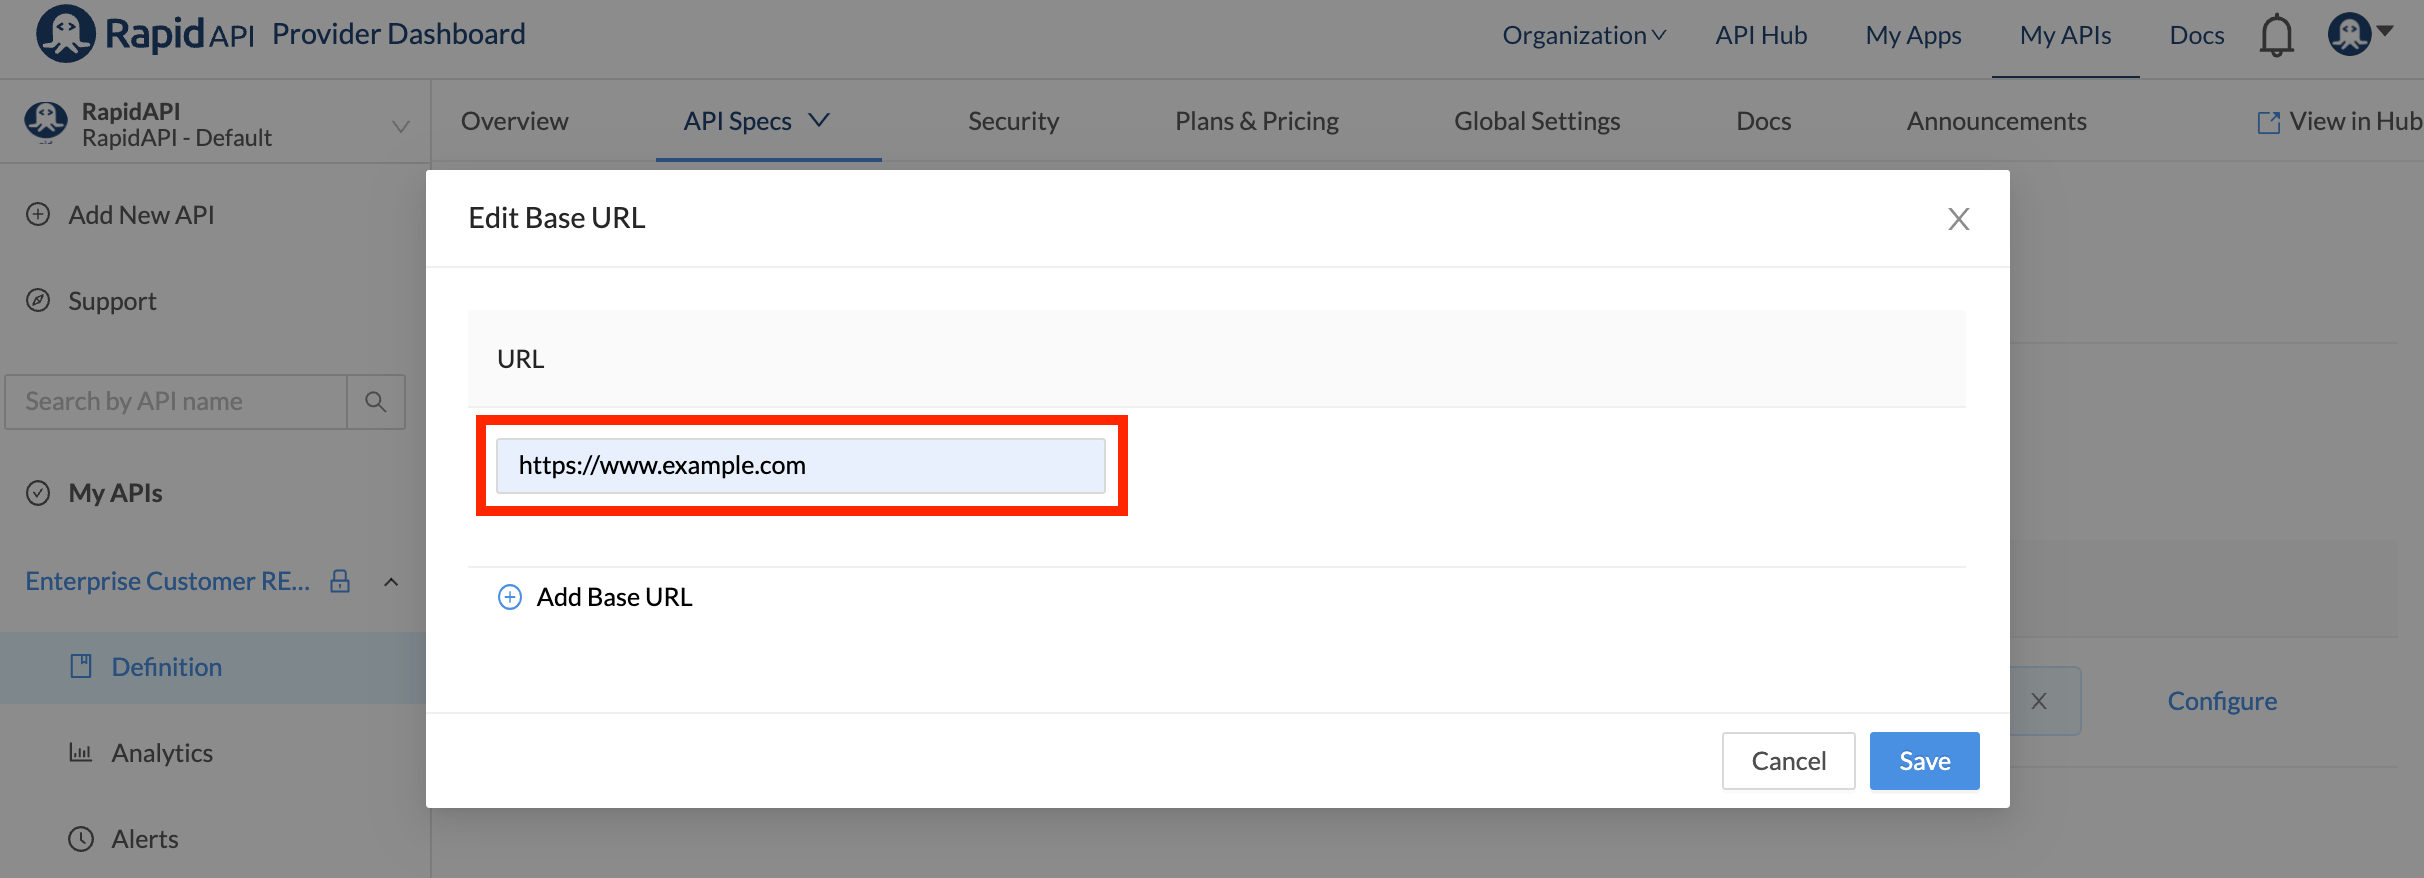The width and height of the screenshot is (2424, 878).
Task: Click the Support compass icon
Action: point(38,301)
